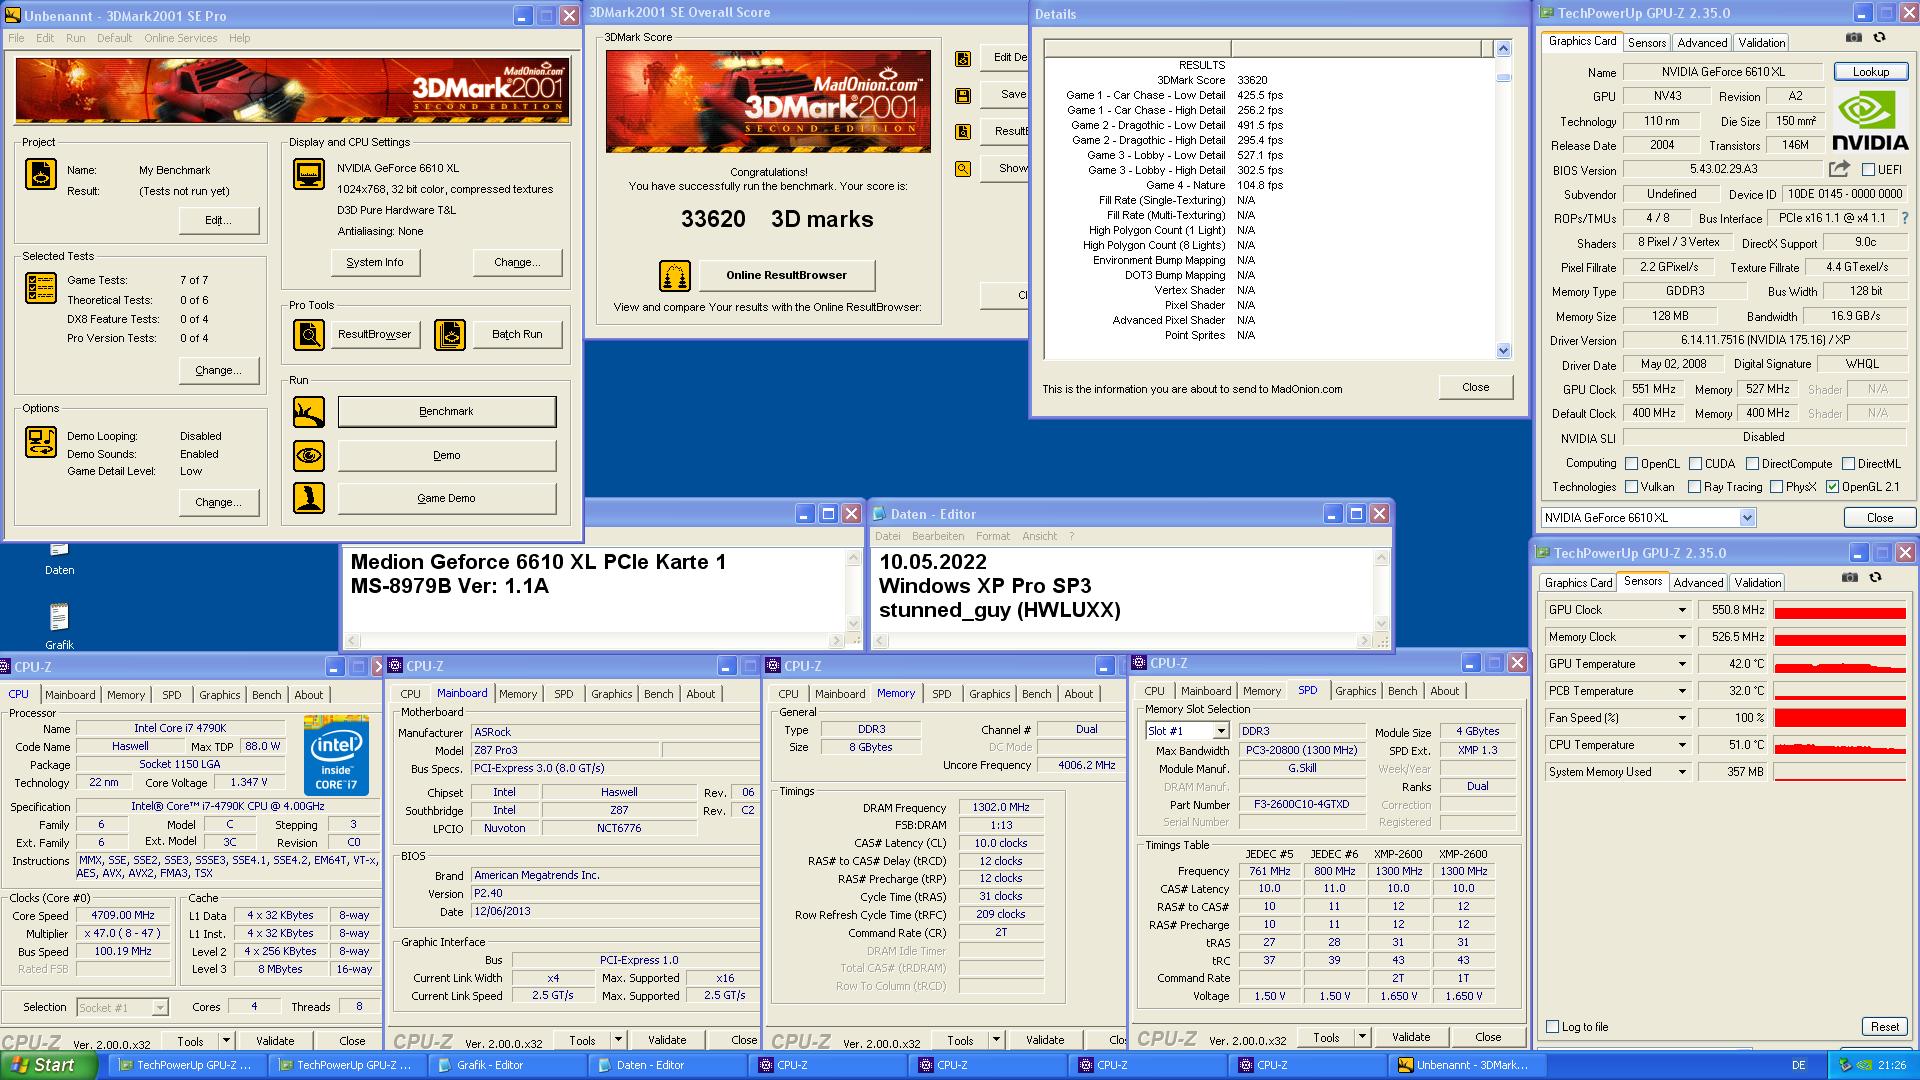This screenshot has height=1080, width=1920.
Task: Open the Memory Clock sensor dropdown
Action: (x=1682, y=637)
